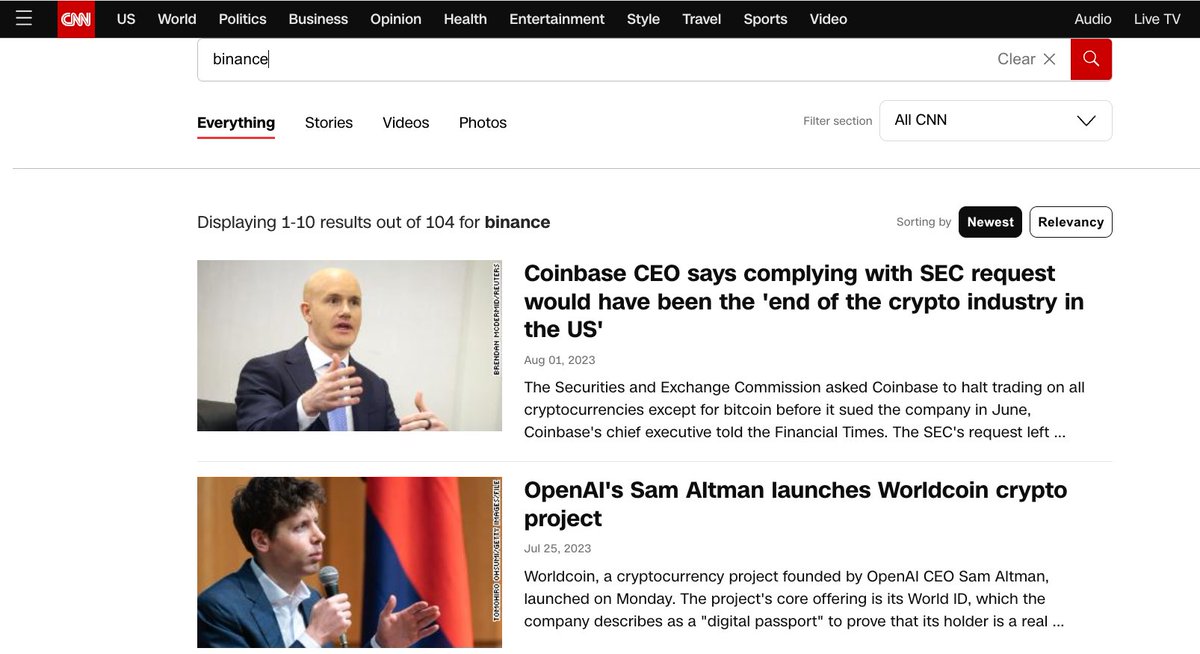
Task: Open Live TV
Action: point(1157,19)
